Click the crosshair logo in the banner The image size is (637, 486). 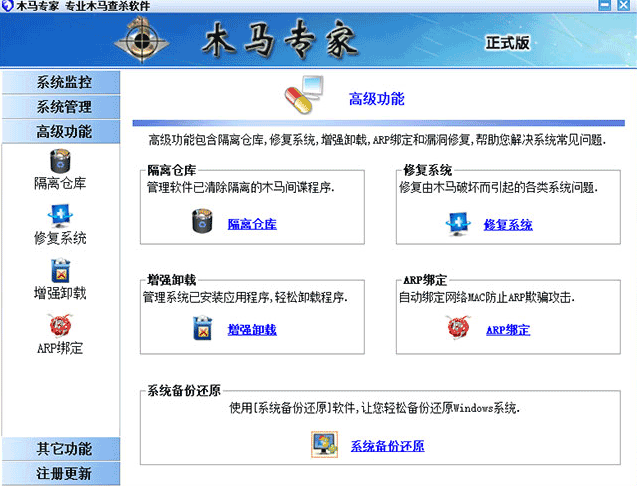(x=141, y=40)
